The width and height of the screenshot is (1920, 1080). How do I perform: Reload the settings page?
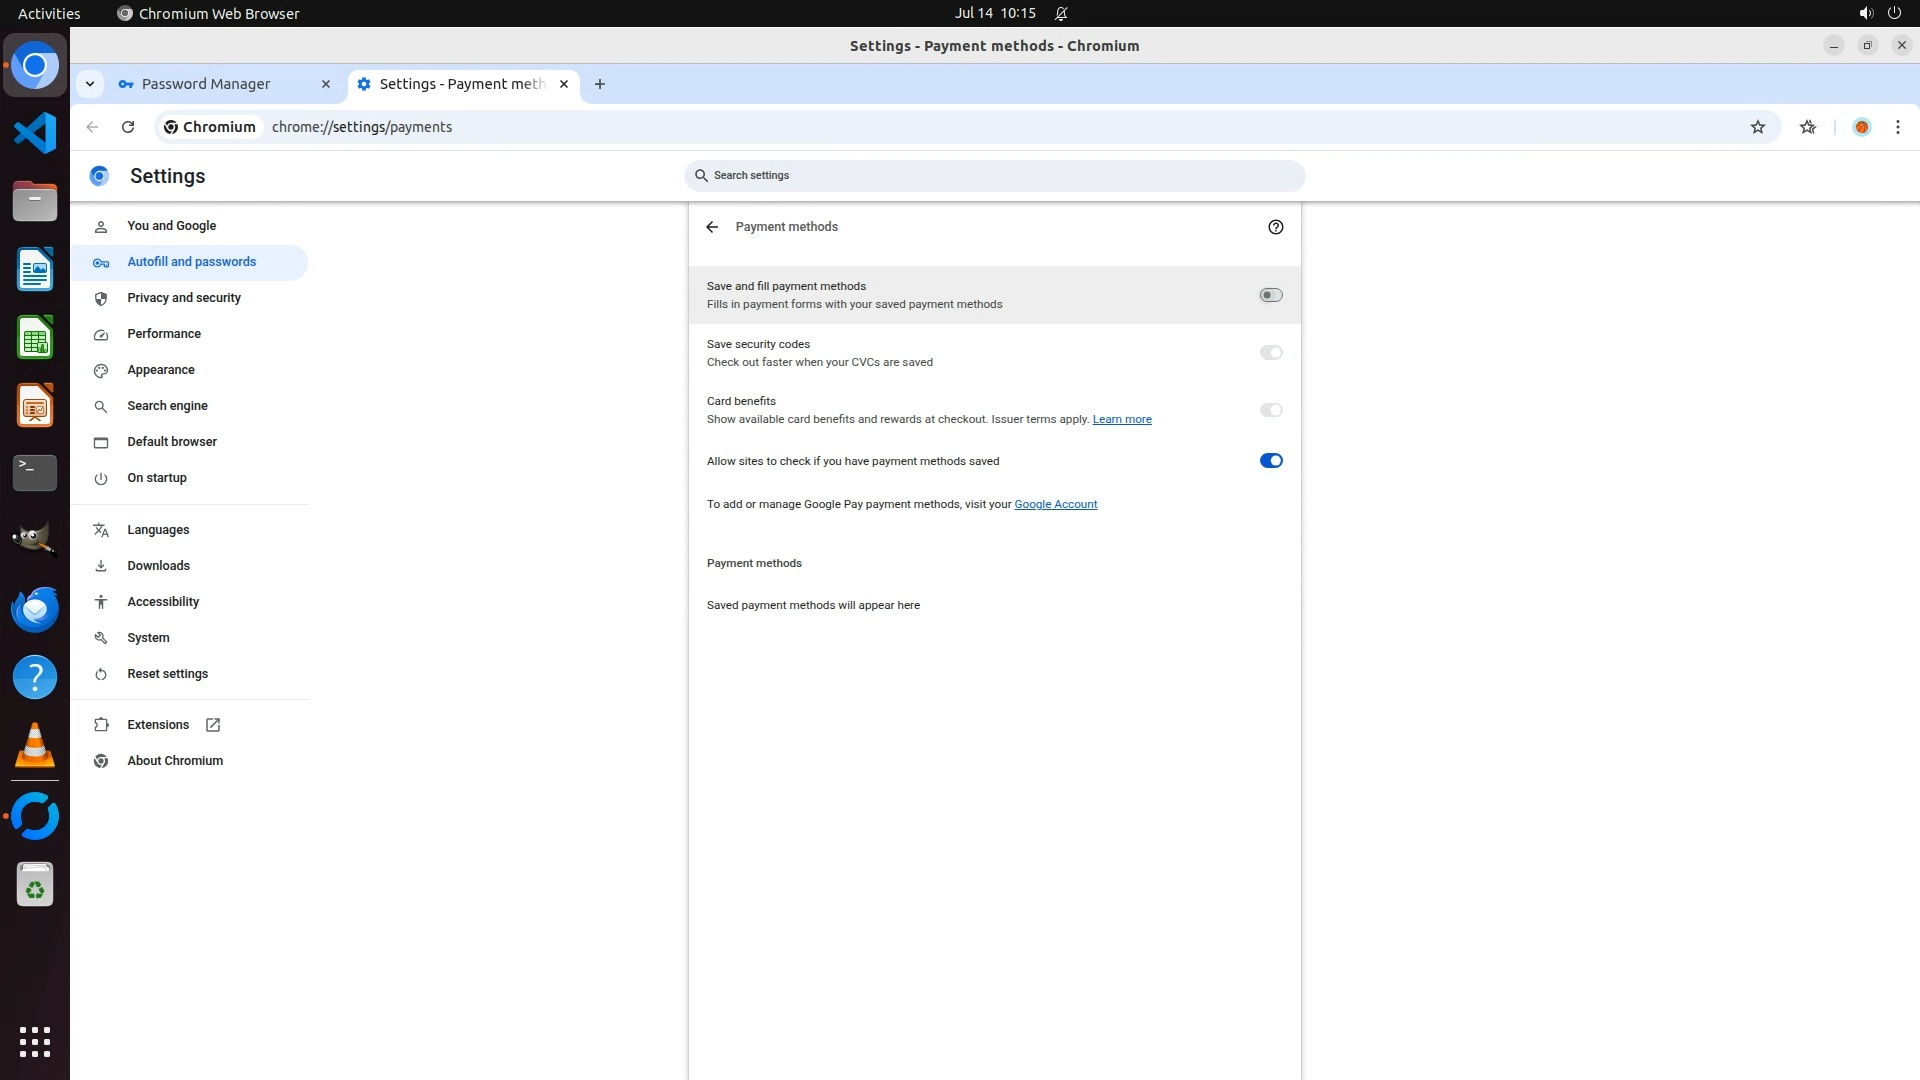128,127
